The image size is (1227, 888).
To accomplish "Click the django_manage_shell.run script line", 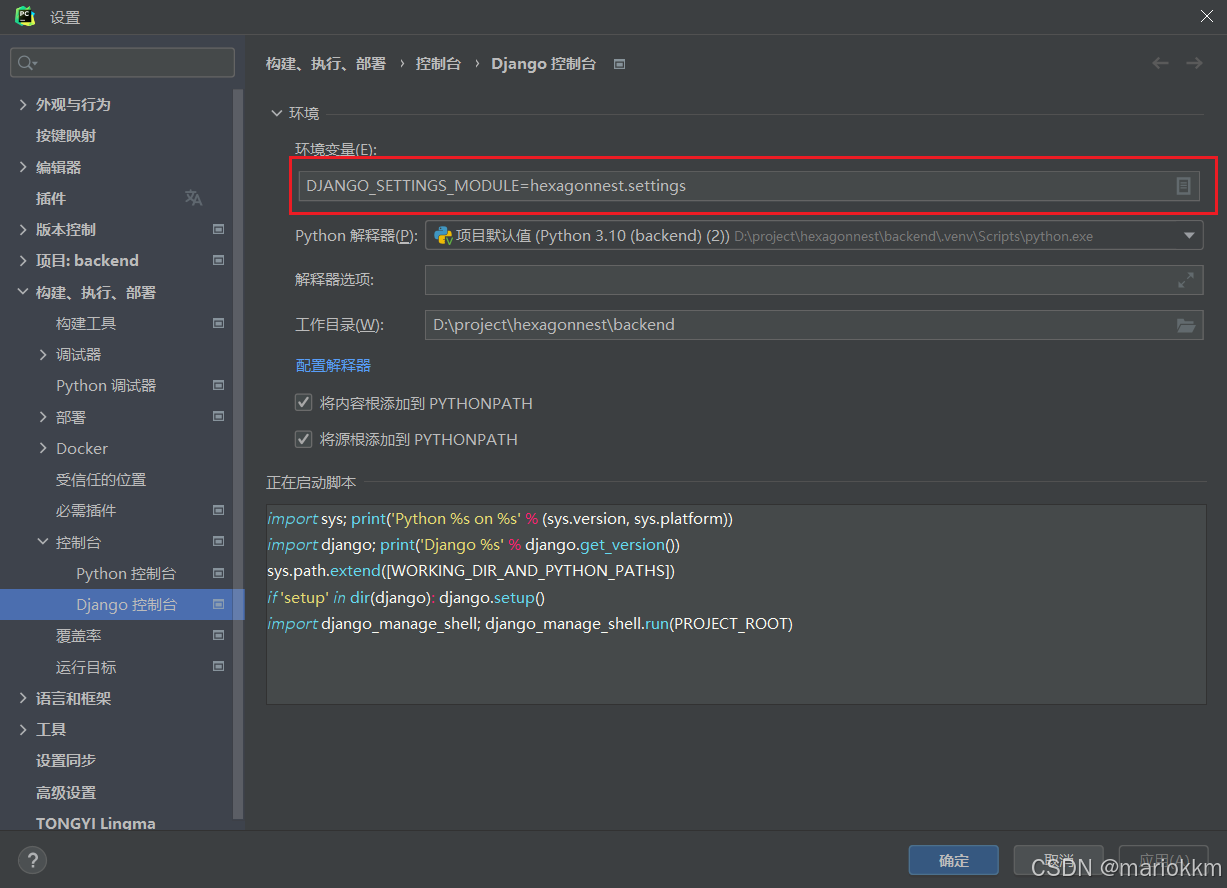I will click(x=530, y=623).
